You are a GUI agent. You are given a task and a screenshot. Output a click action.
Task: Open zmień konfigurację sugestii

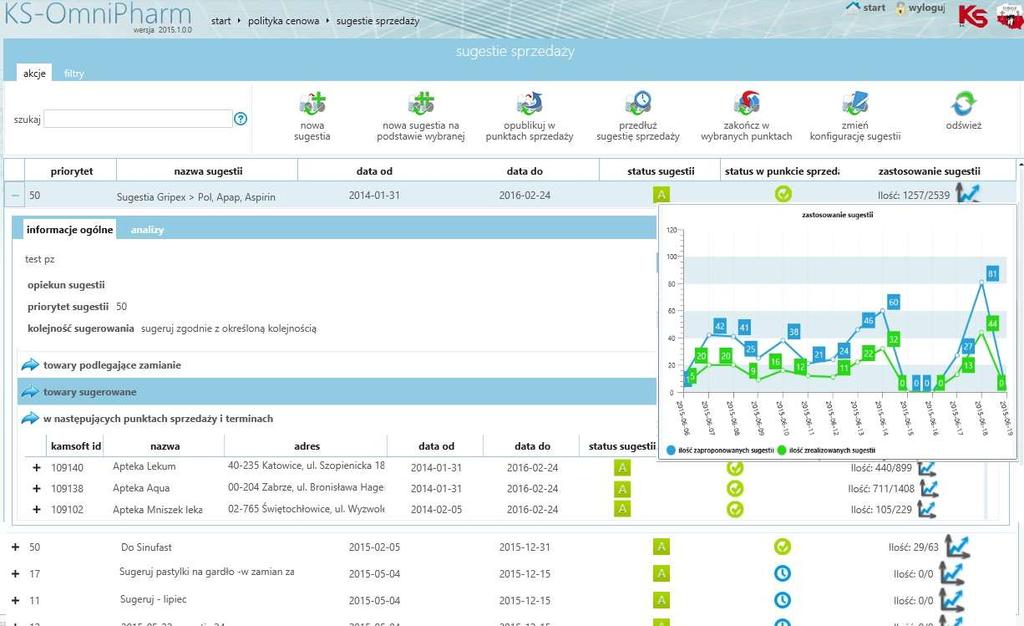click(x=855, y=103)
